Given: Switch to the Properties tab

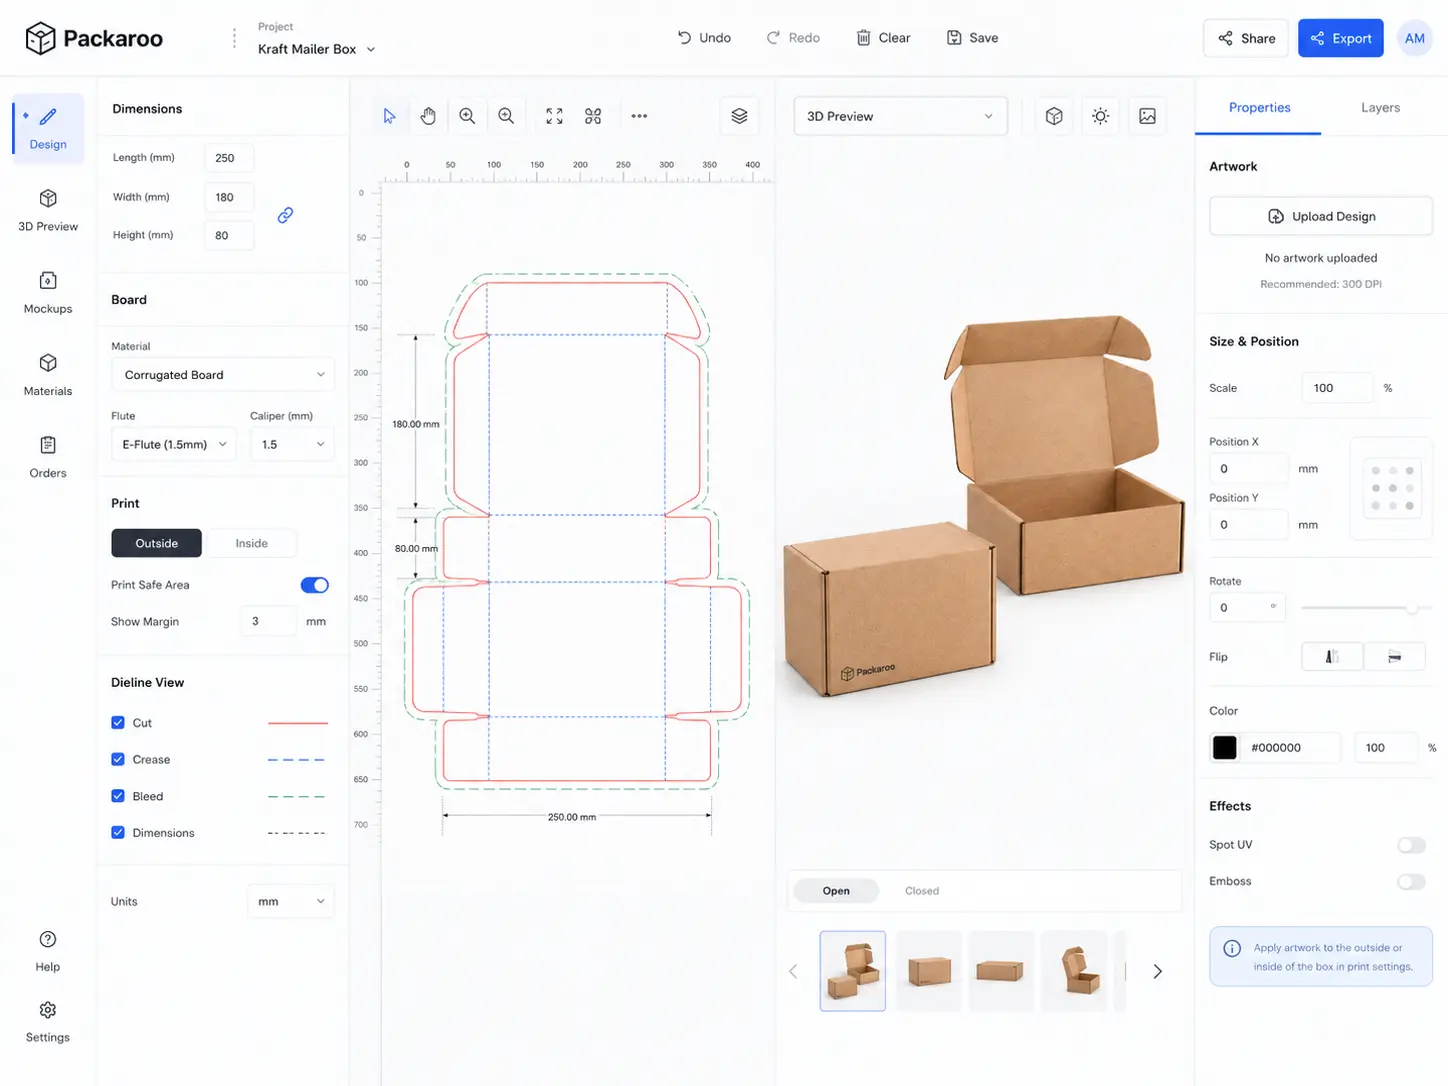Looking at the screenshot, I should (x=1259, y=107).
